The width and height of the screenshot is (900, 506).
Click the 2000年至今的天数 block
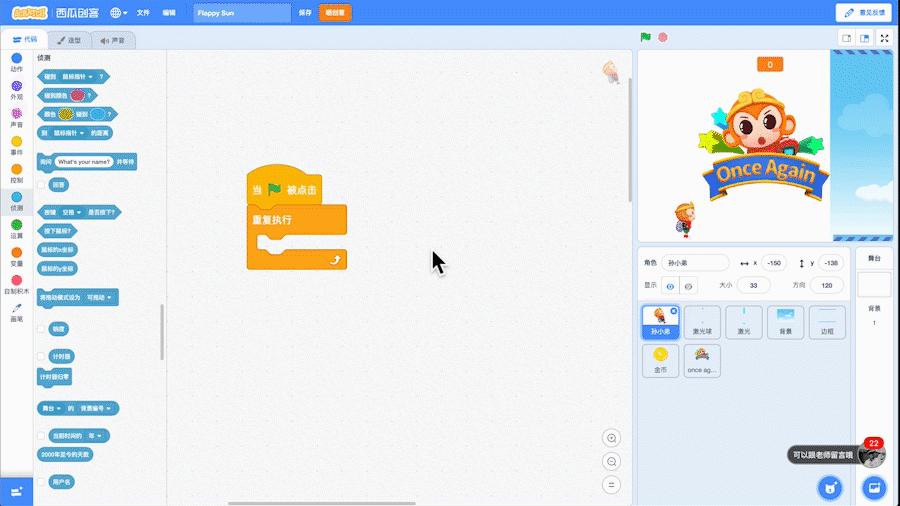point(65,454)
